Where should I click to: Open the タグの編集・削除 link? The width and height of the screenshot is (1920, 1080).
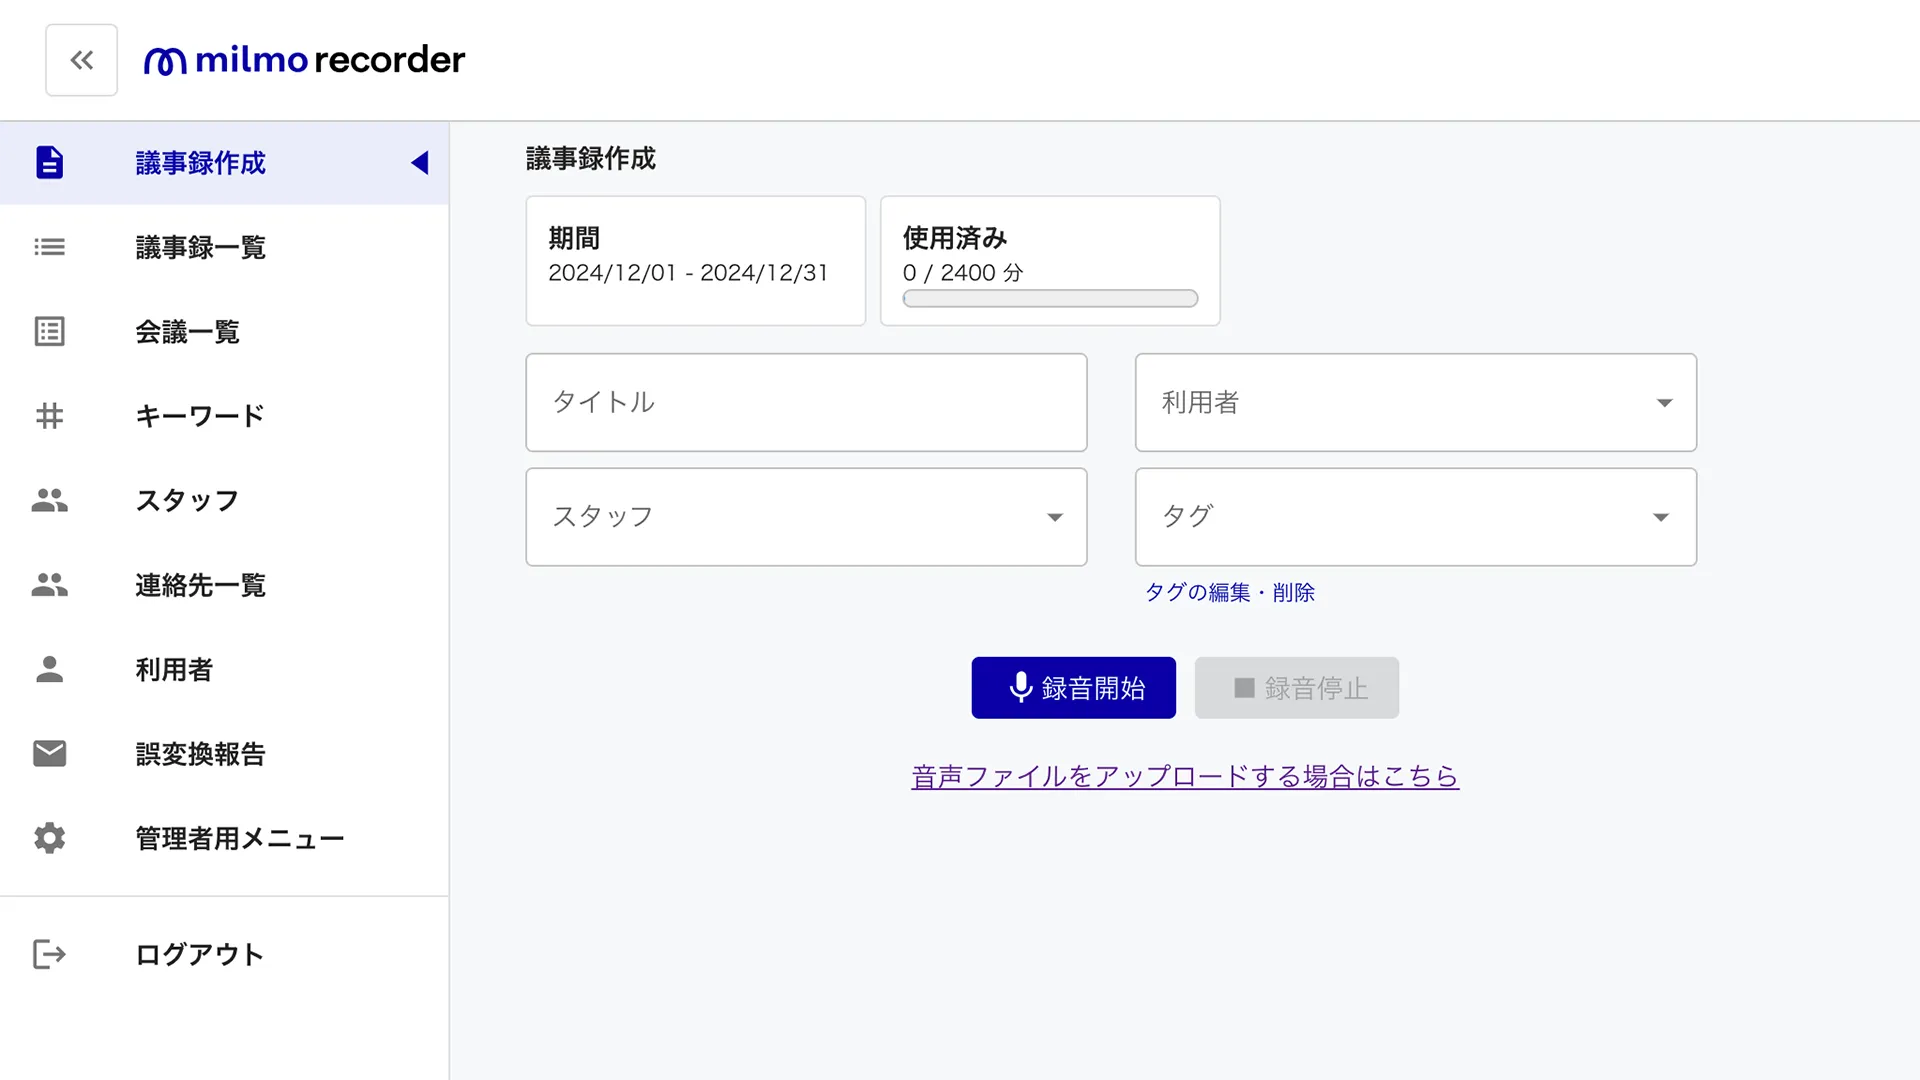coord(1229,593)
